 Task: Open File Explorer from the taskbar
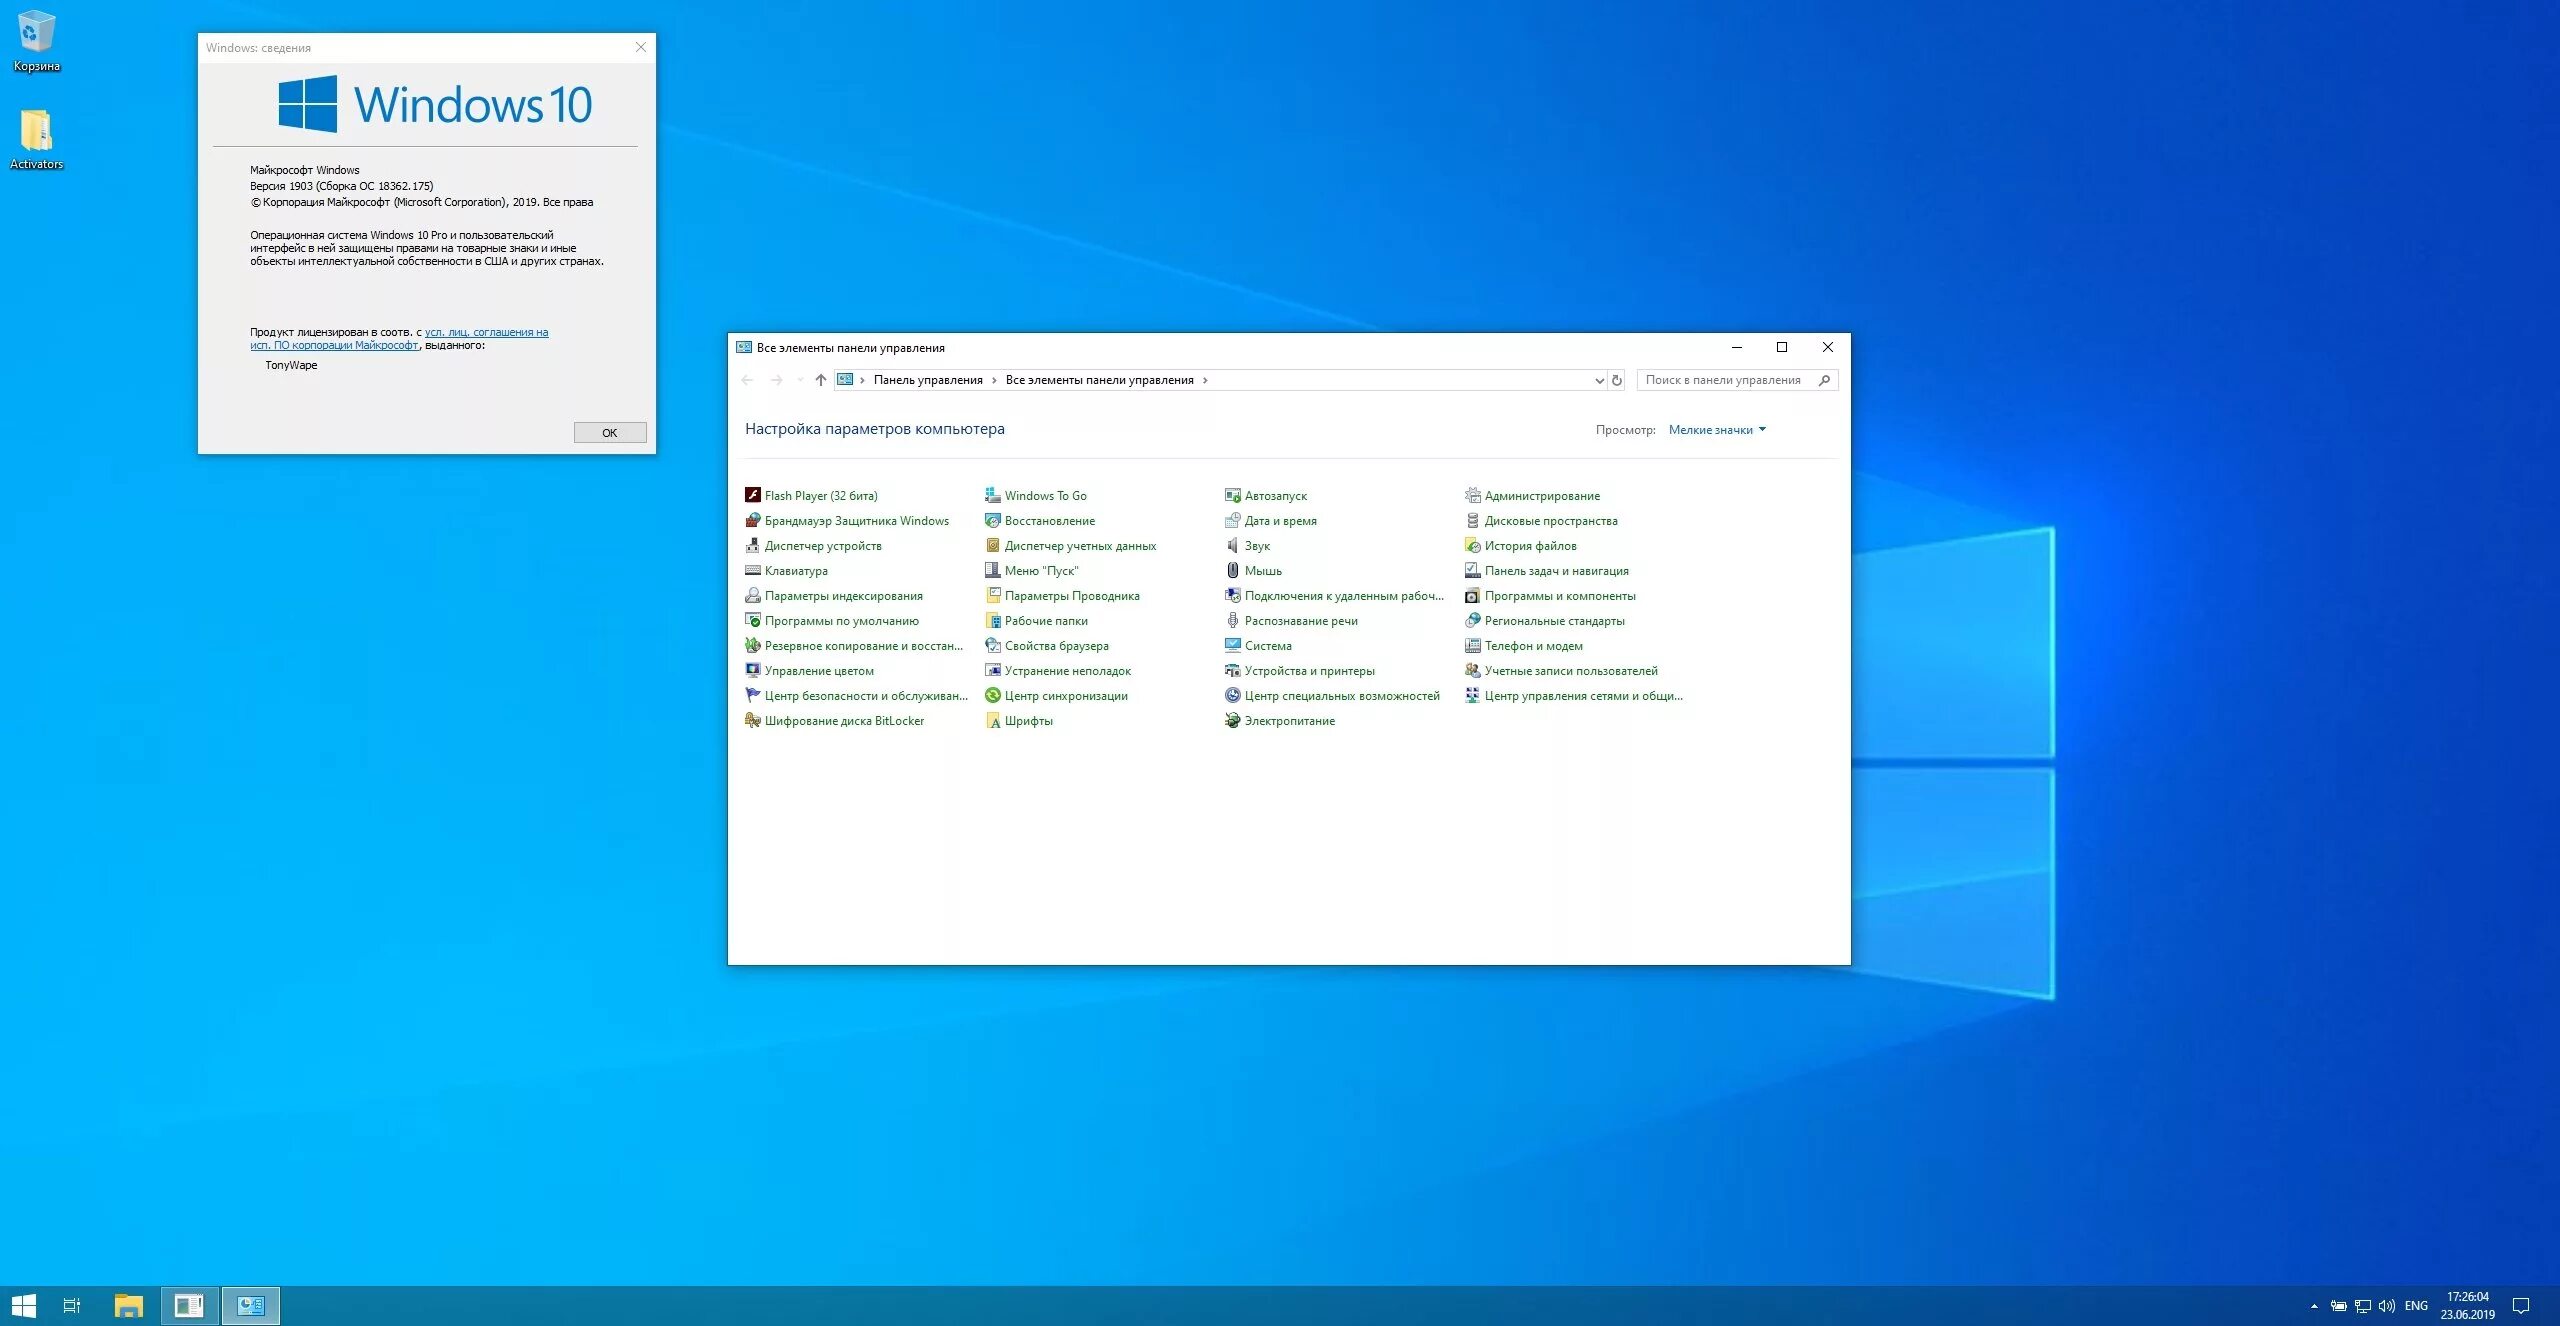[129, 1305]
